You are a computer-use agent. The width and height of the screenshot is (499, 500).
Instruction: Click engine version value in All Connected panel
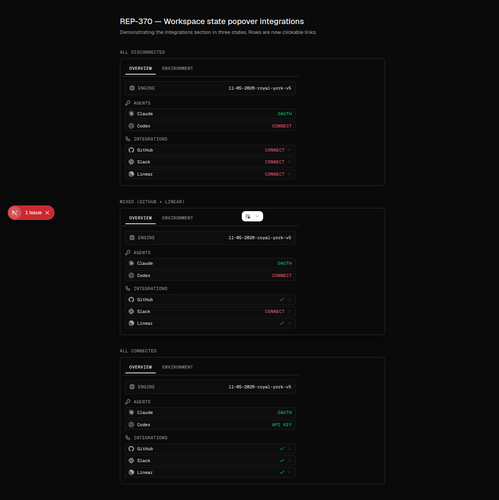pyautogui.click(x=260, y=387)
